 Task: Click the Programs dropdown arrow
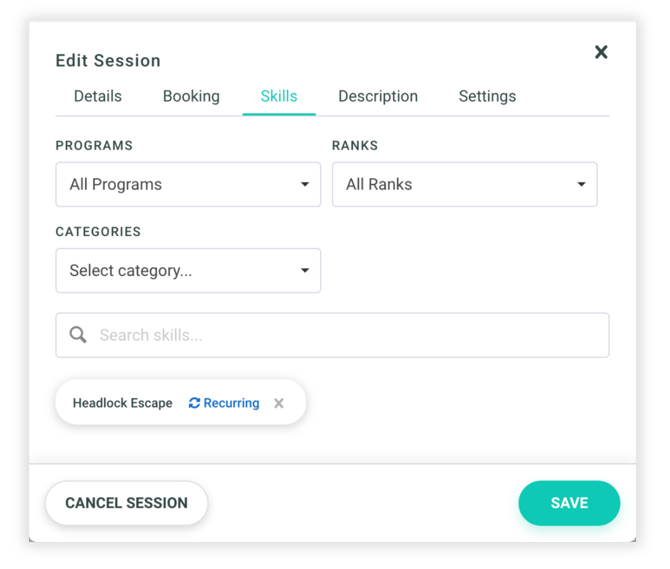pos(305,185)
